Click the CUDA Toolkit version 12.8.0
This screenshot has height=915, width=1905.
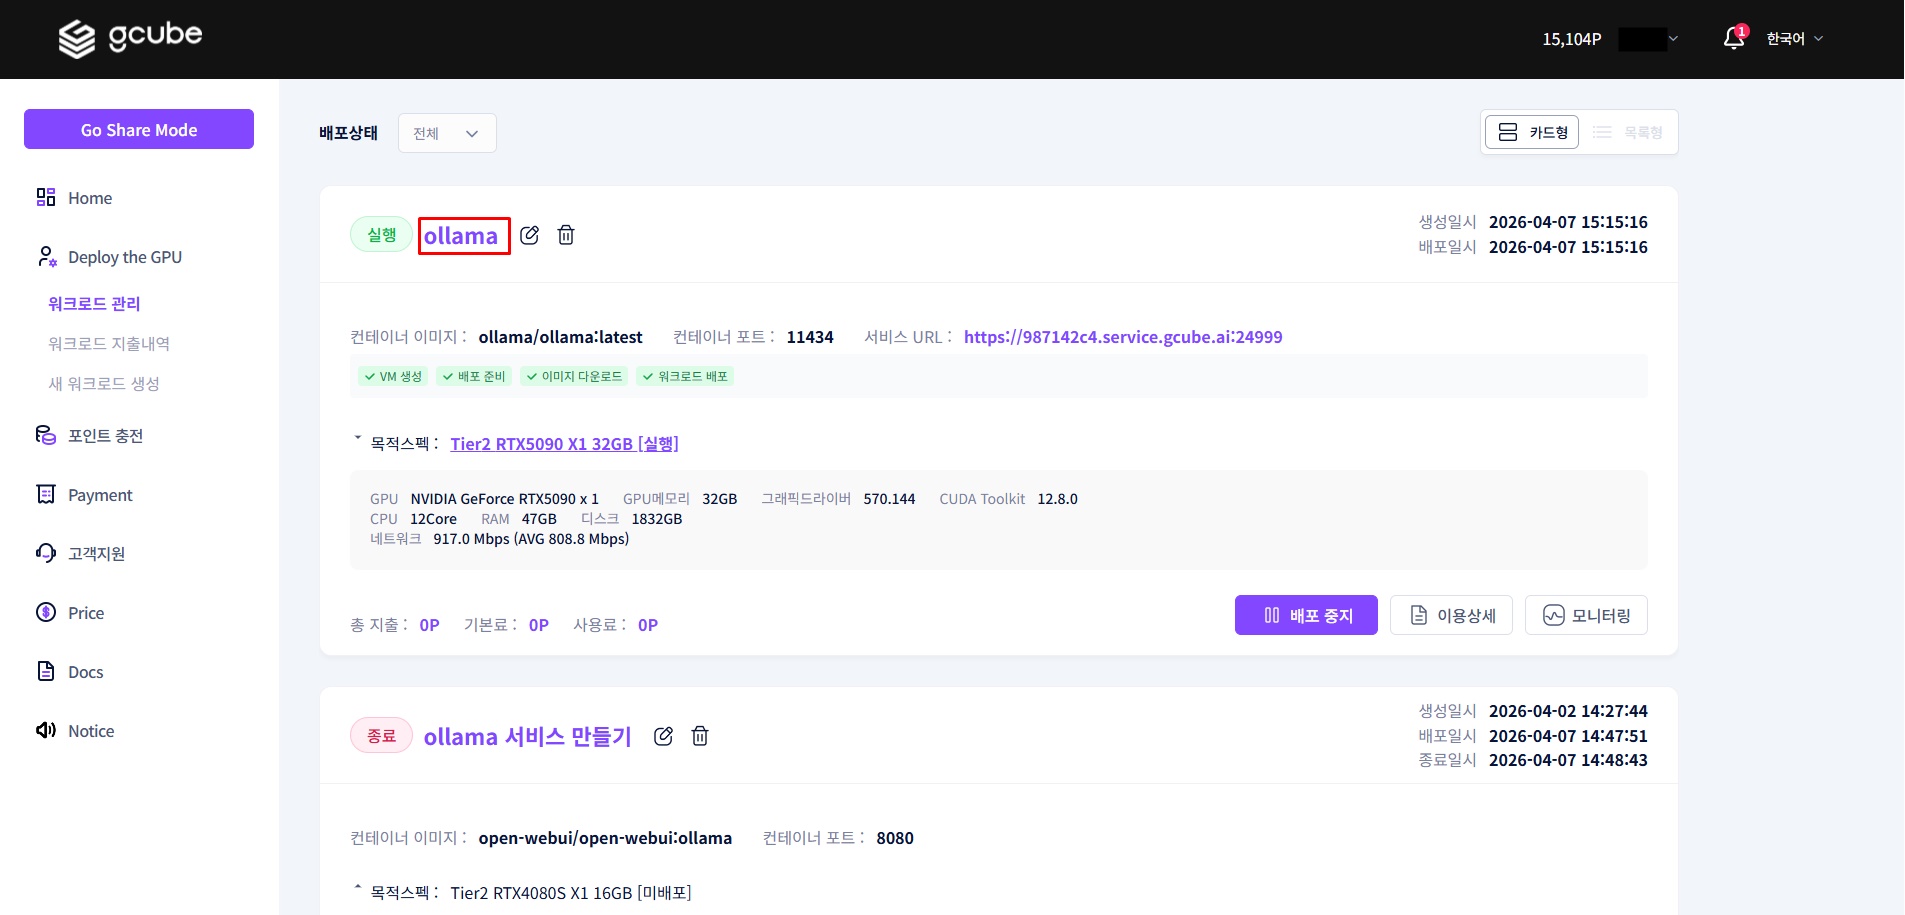pos(1057,499)
